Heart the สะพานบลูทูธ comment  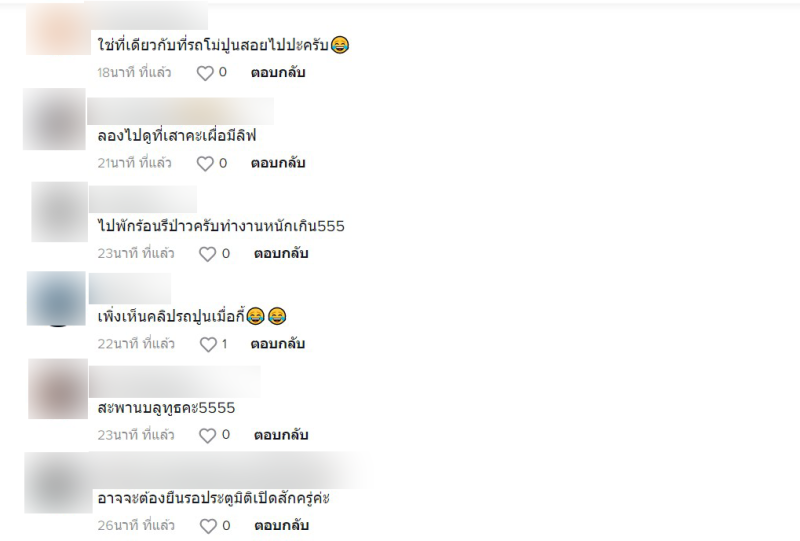click(x=207, y=435)
